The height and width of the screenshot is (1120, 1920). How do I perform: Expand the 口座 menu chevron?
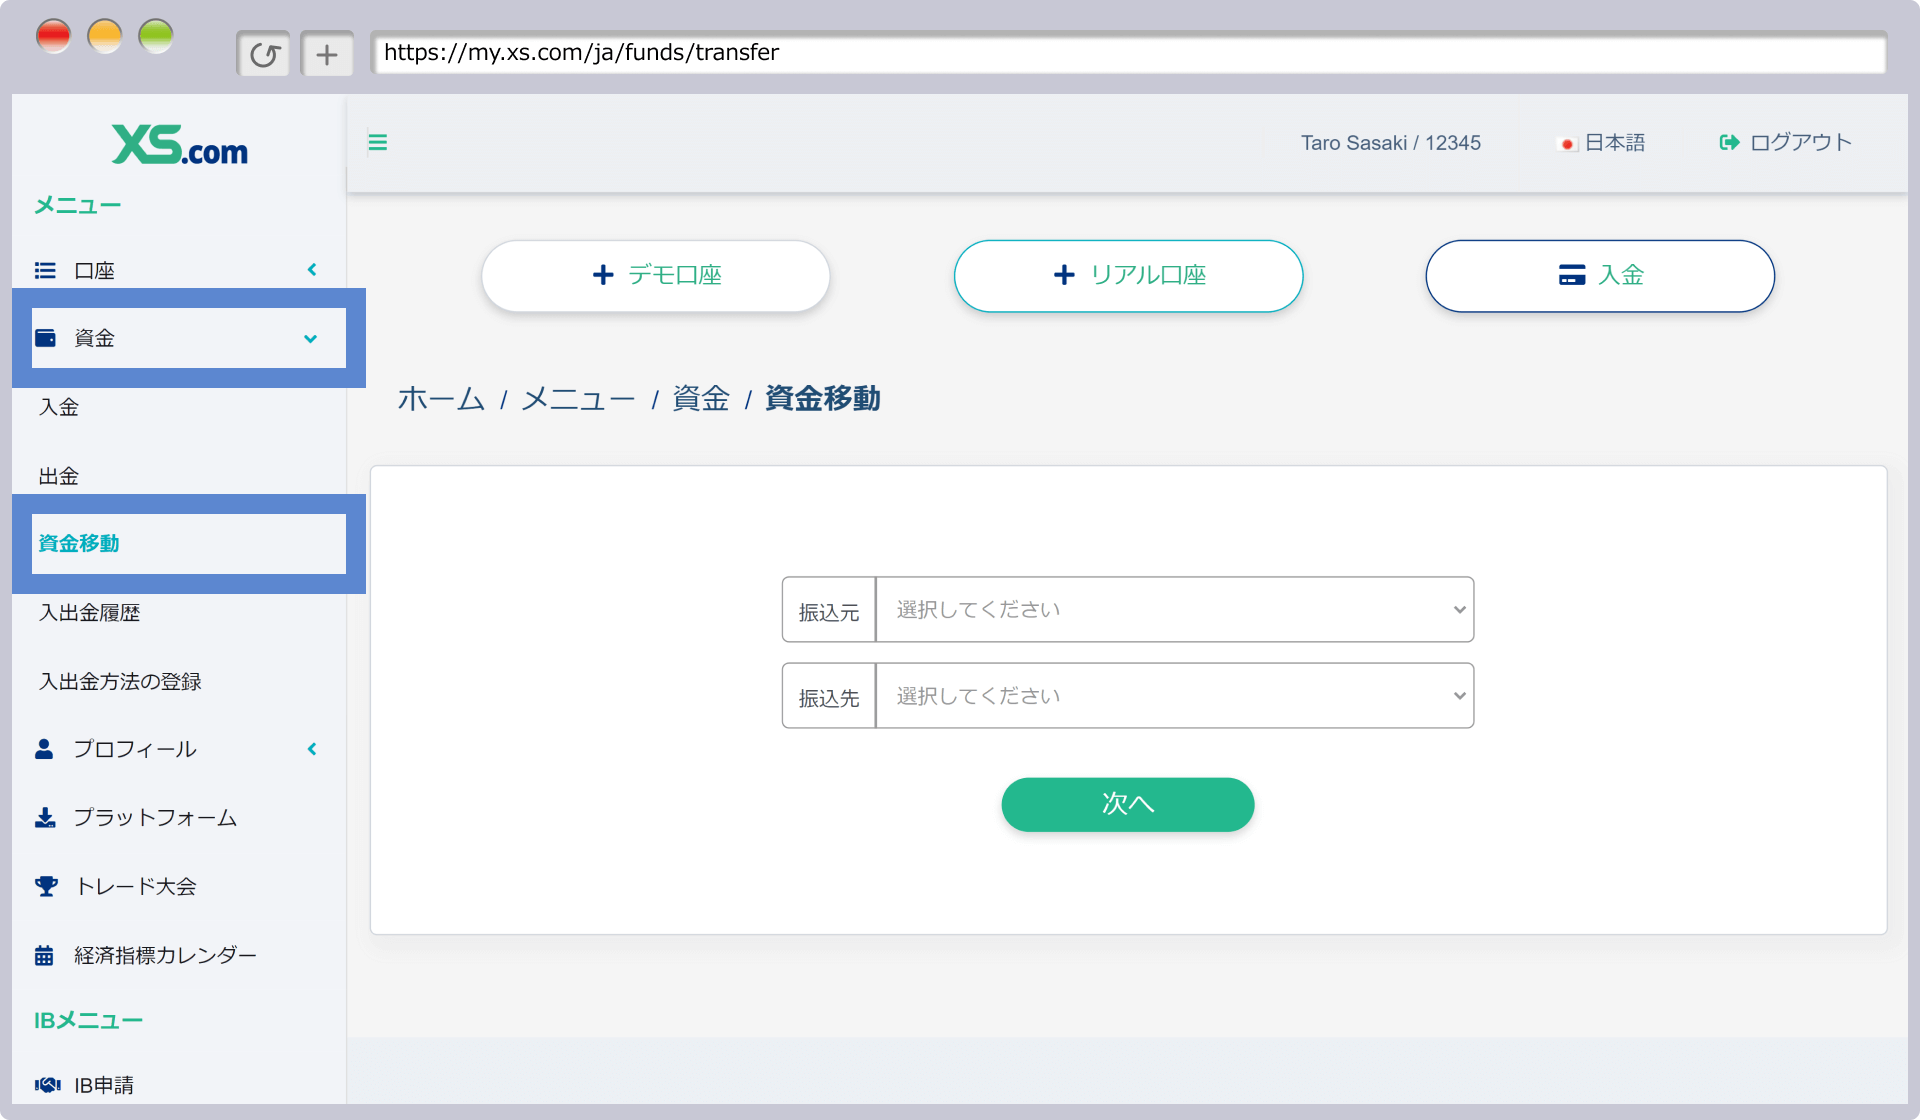click(x=312, y=270)
